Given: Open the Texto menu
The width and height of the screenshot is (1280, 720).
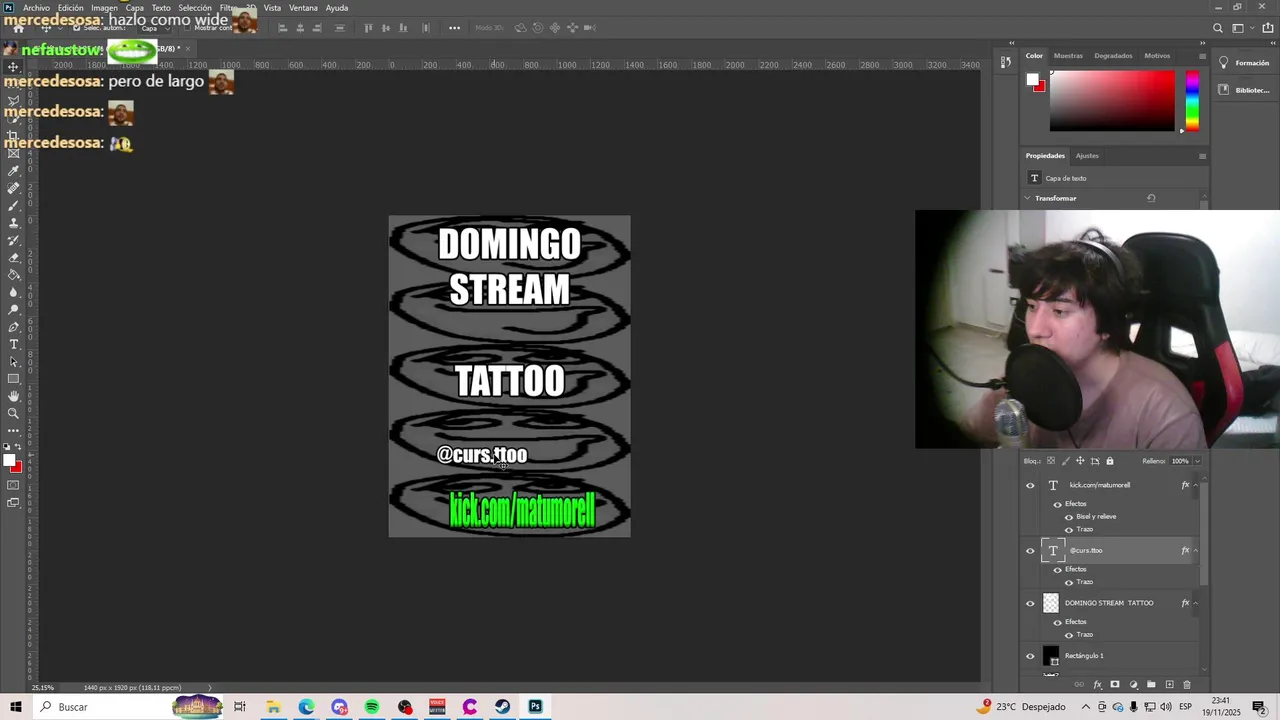Looking at the screenshot, I should [161, 8].
